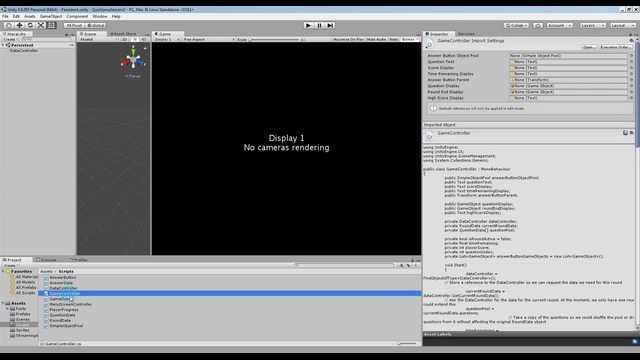Toggle Mute Audio in Game view
This screenshot has height=360, width=640.
pyautogui.click(x=376, y=39)
